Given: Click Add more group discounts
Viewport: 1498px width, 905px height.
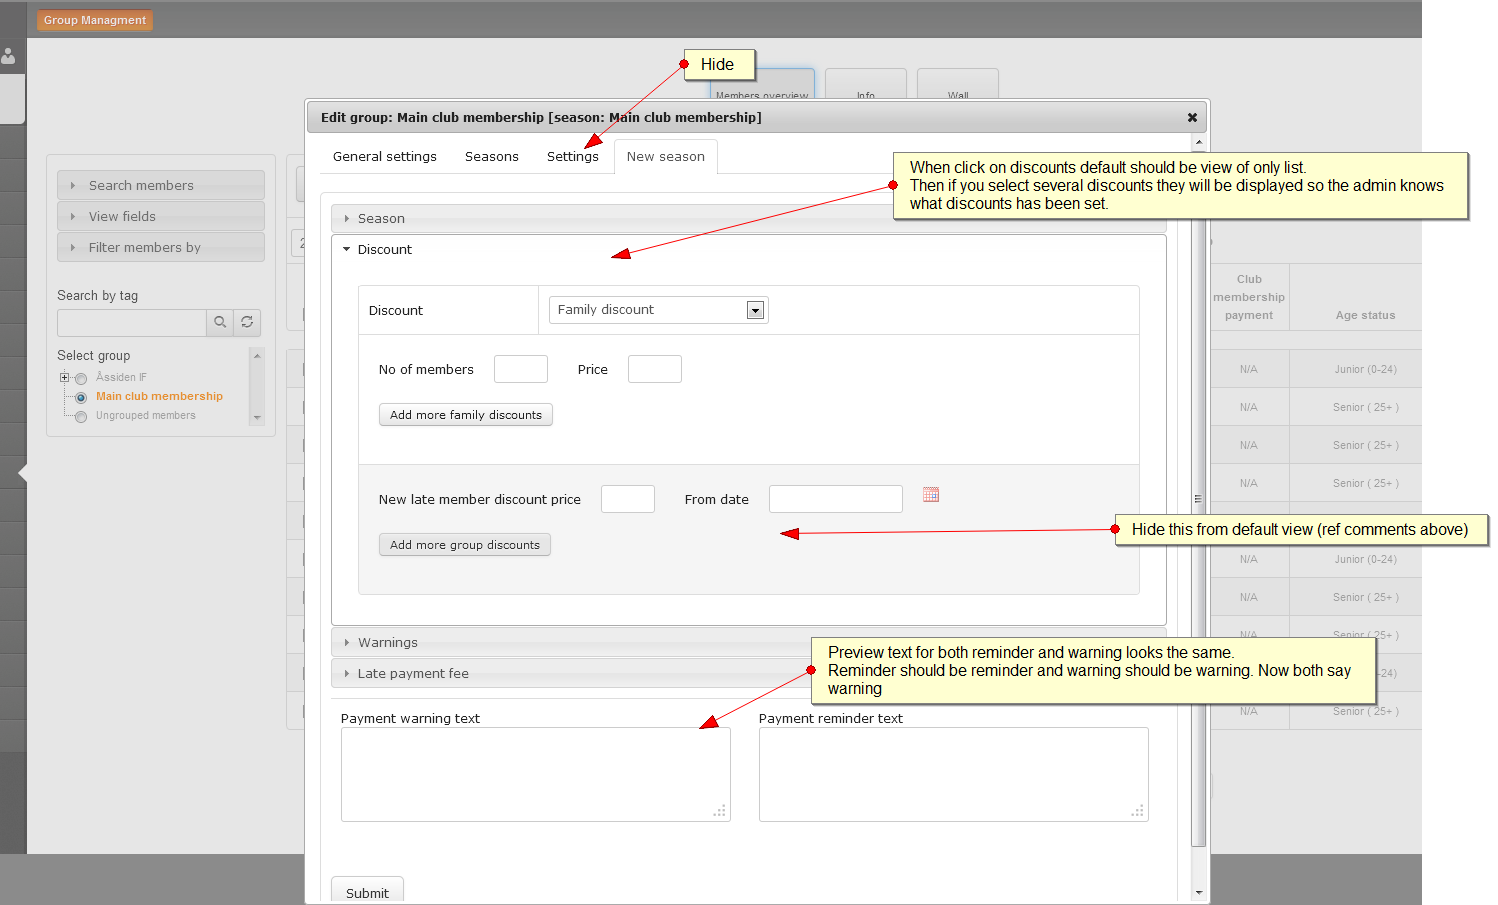Looking at the screenshot, I should point(465,545).
